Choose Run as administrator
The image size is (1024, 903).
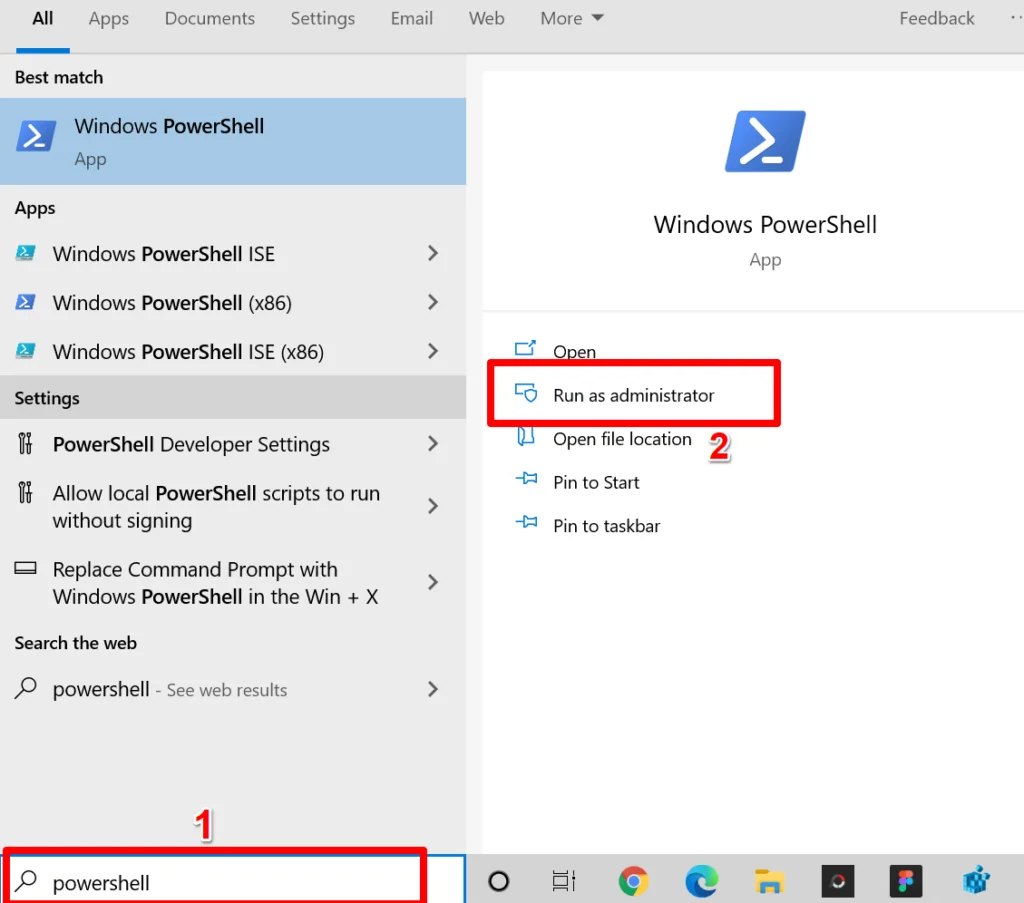pos(633,395)
